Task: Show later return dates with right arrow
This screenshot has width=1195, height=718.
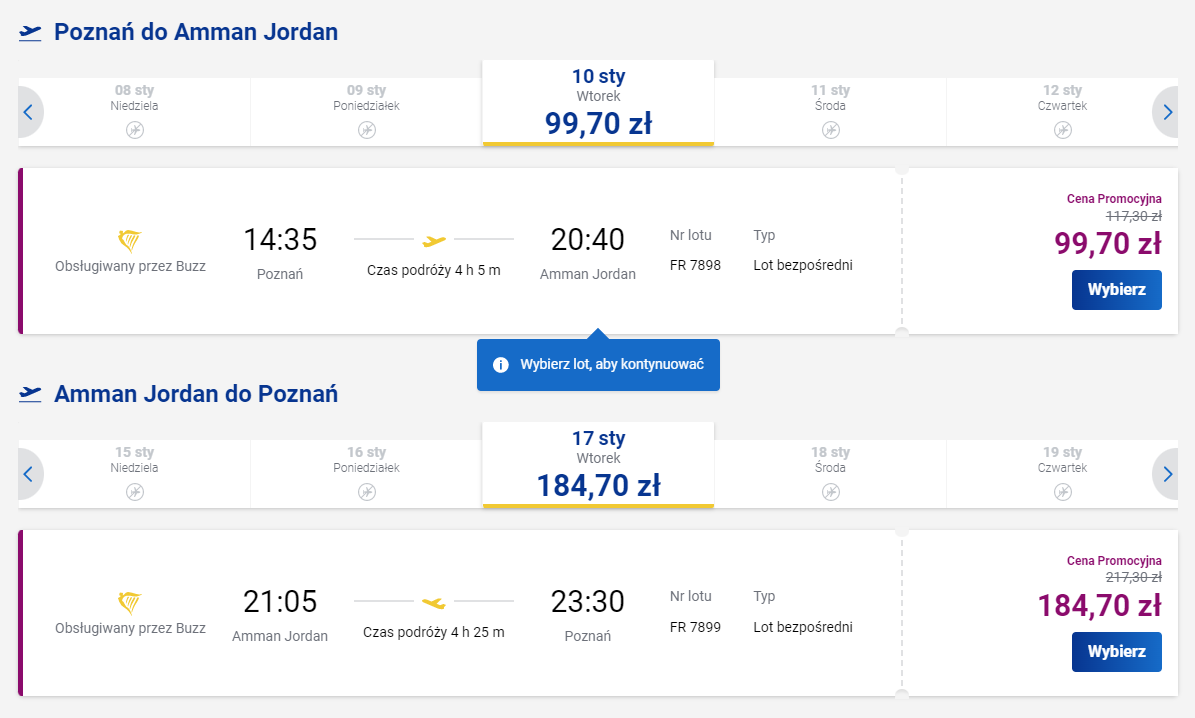Action: pos(1166,474)
